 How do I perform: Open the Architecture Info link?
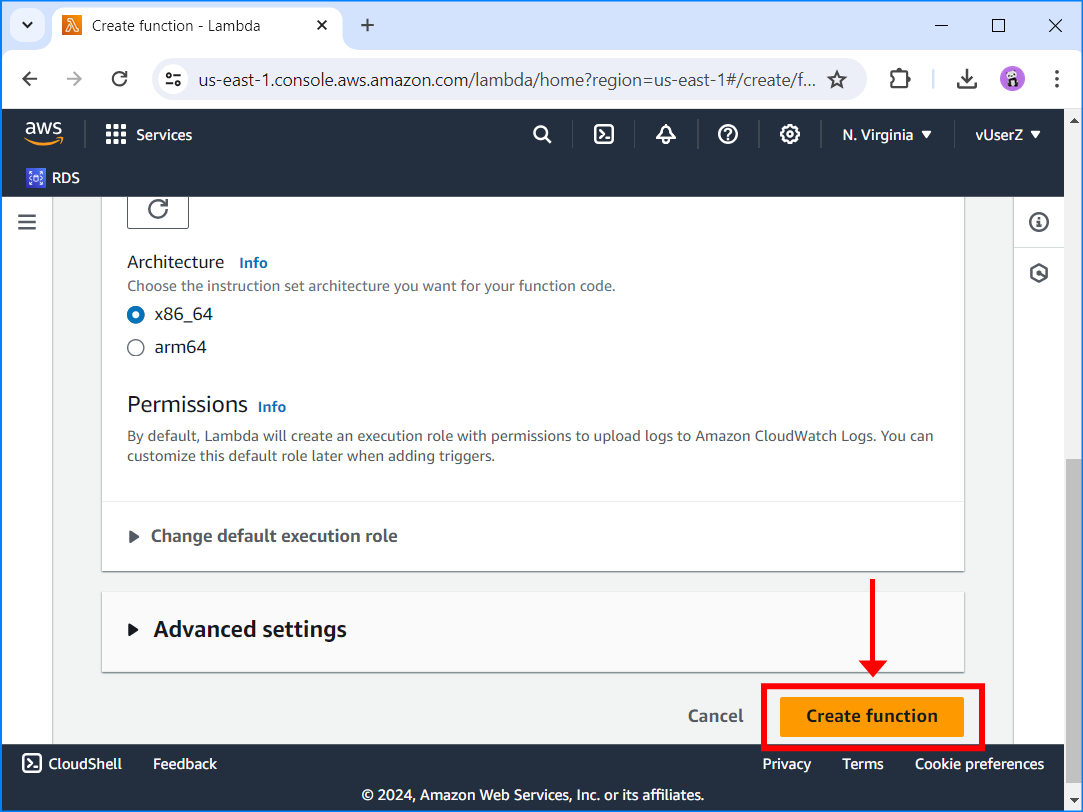(253, 261)
